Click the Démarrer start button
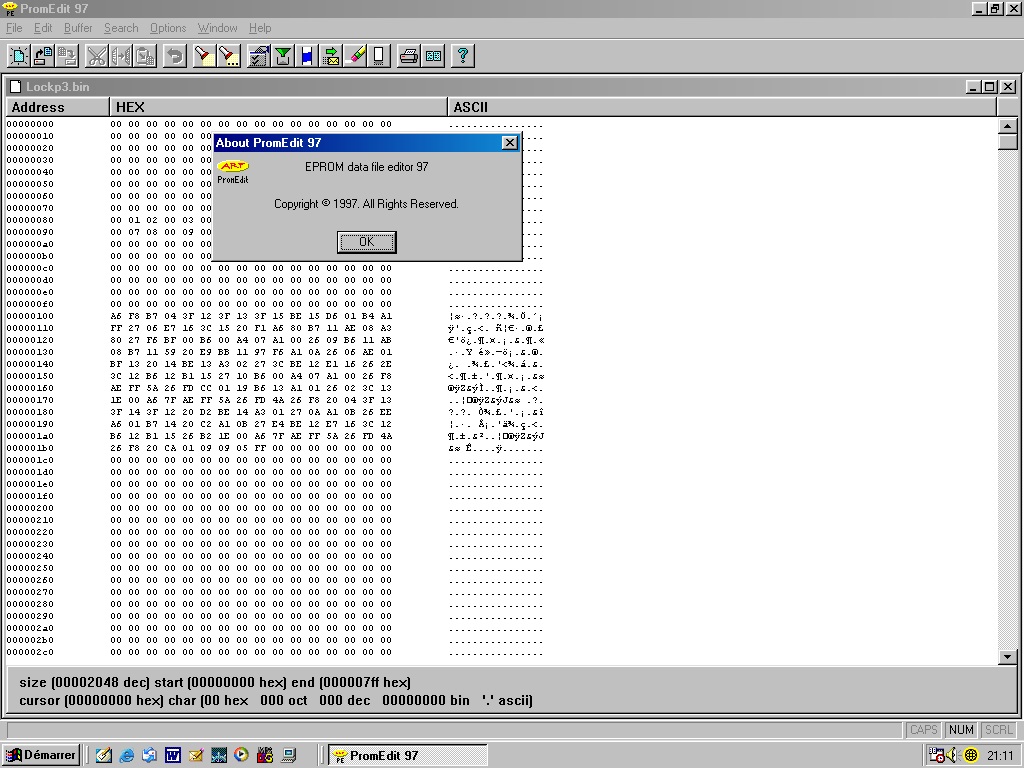 point(41,756)
